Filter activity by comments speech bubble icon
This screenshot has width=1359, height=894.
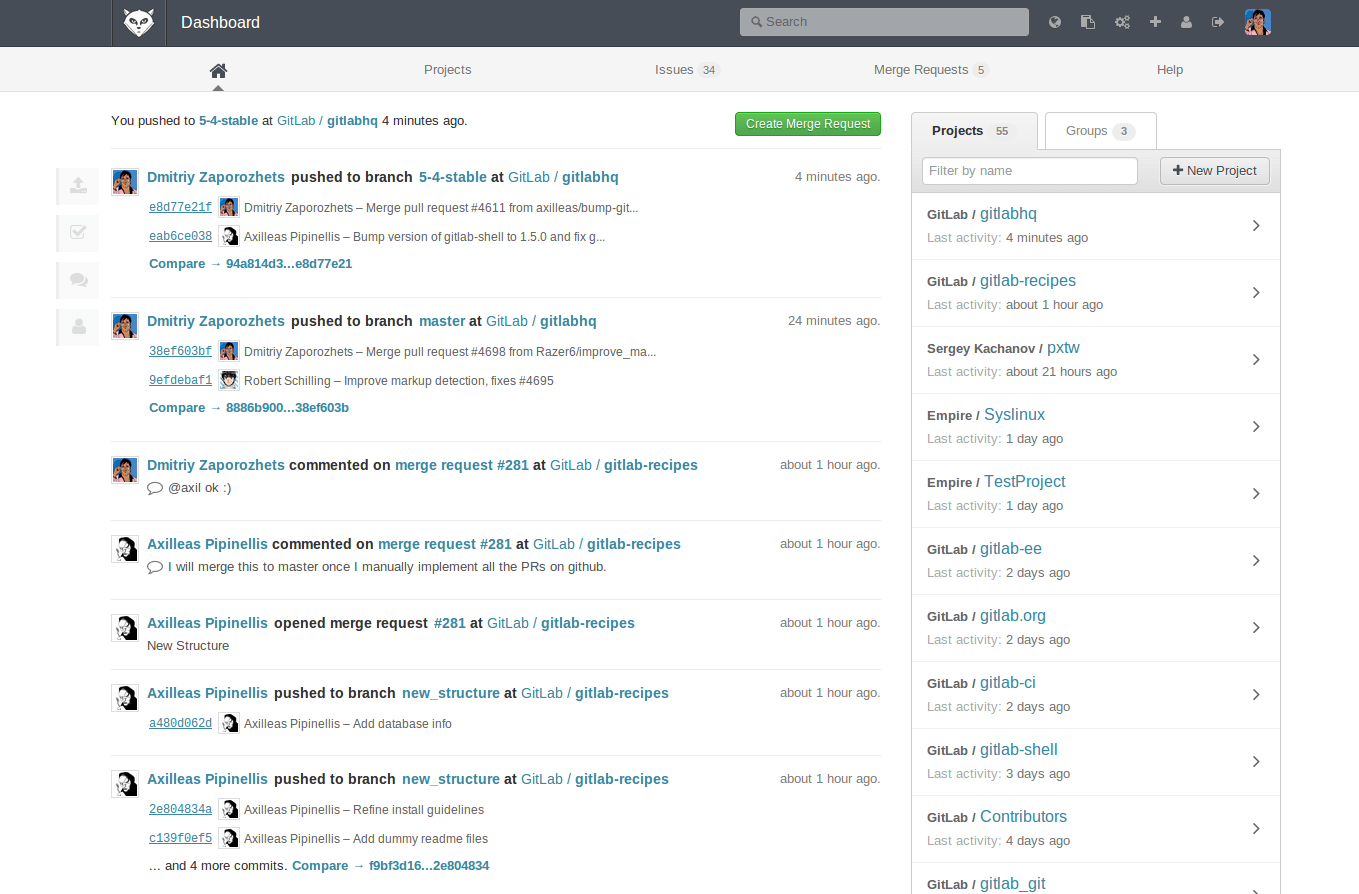pyautogui.click(x=77, y=280)
